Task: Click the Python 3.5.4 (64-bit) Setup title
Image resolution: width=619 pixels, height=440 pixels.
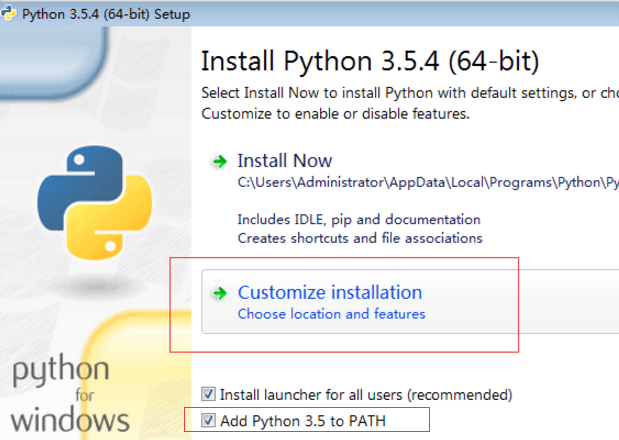Action: [106, 14]
